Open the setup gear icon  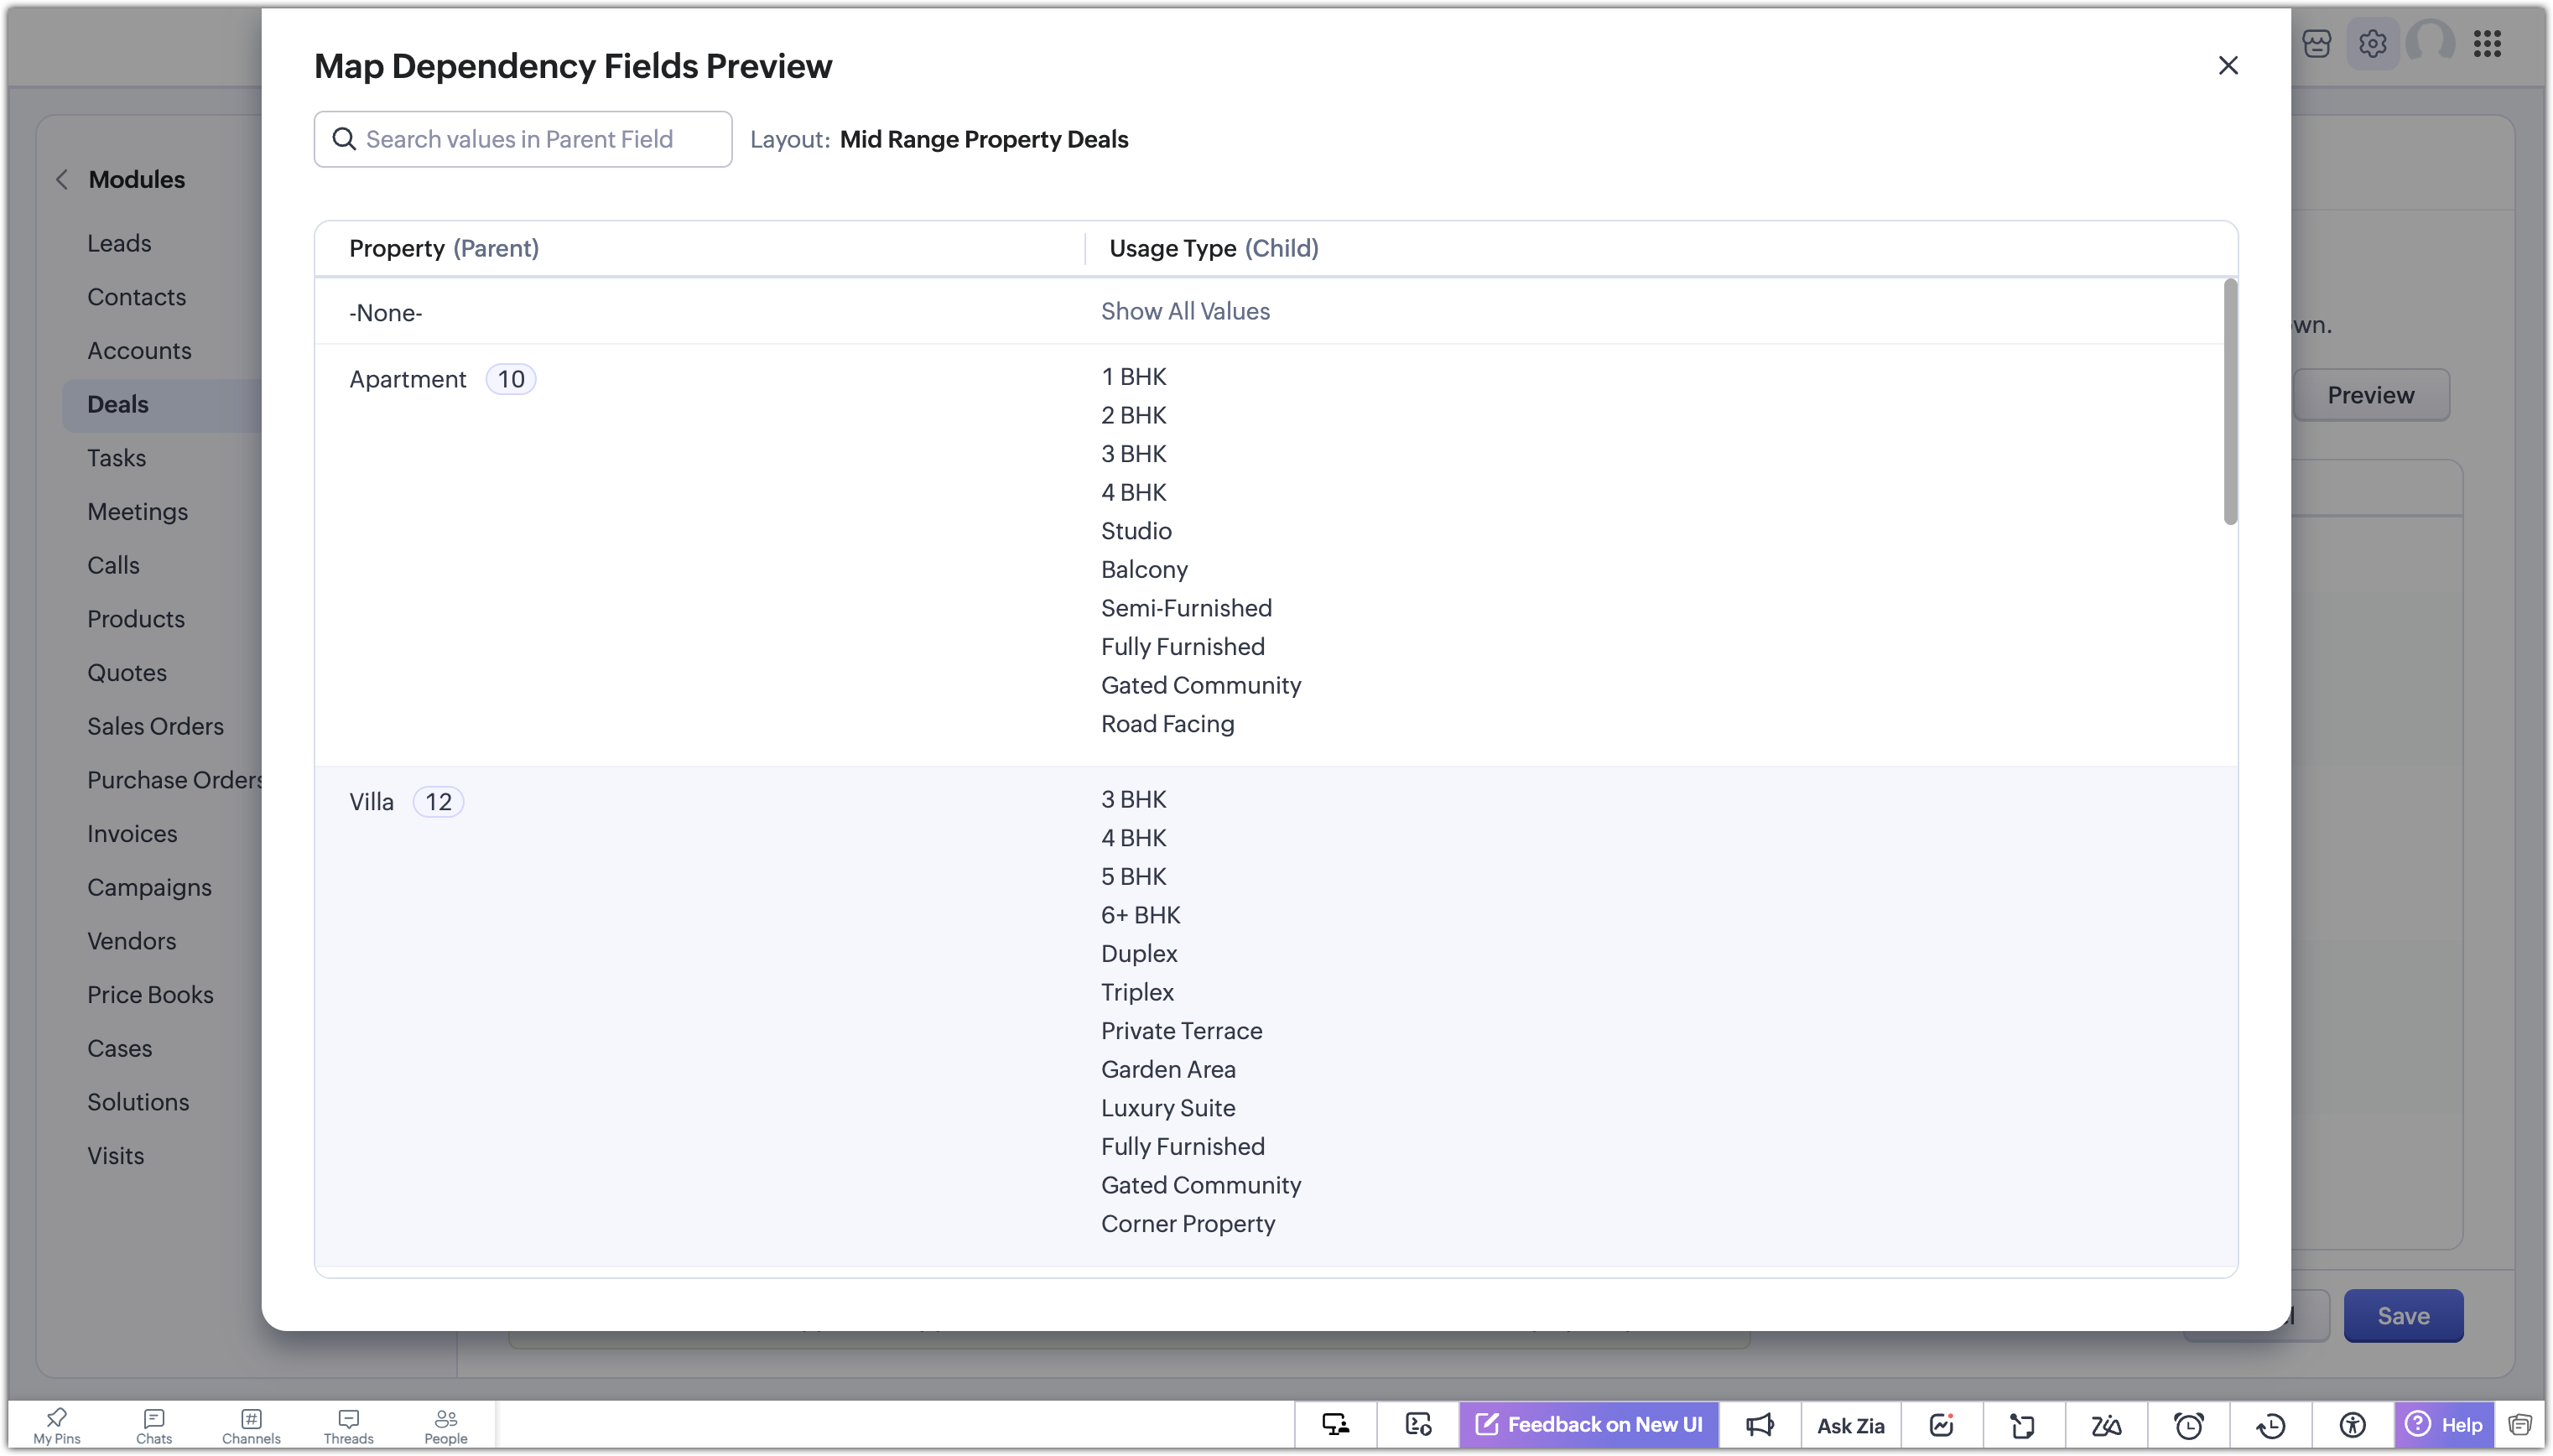pyautogui.click(x=2372, y=44)
